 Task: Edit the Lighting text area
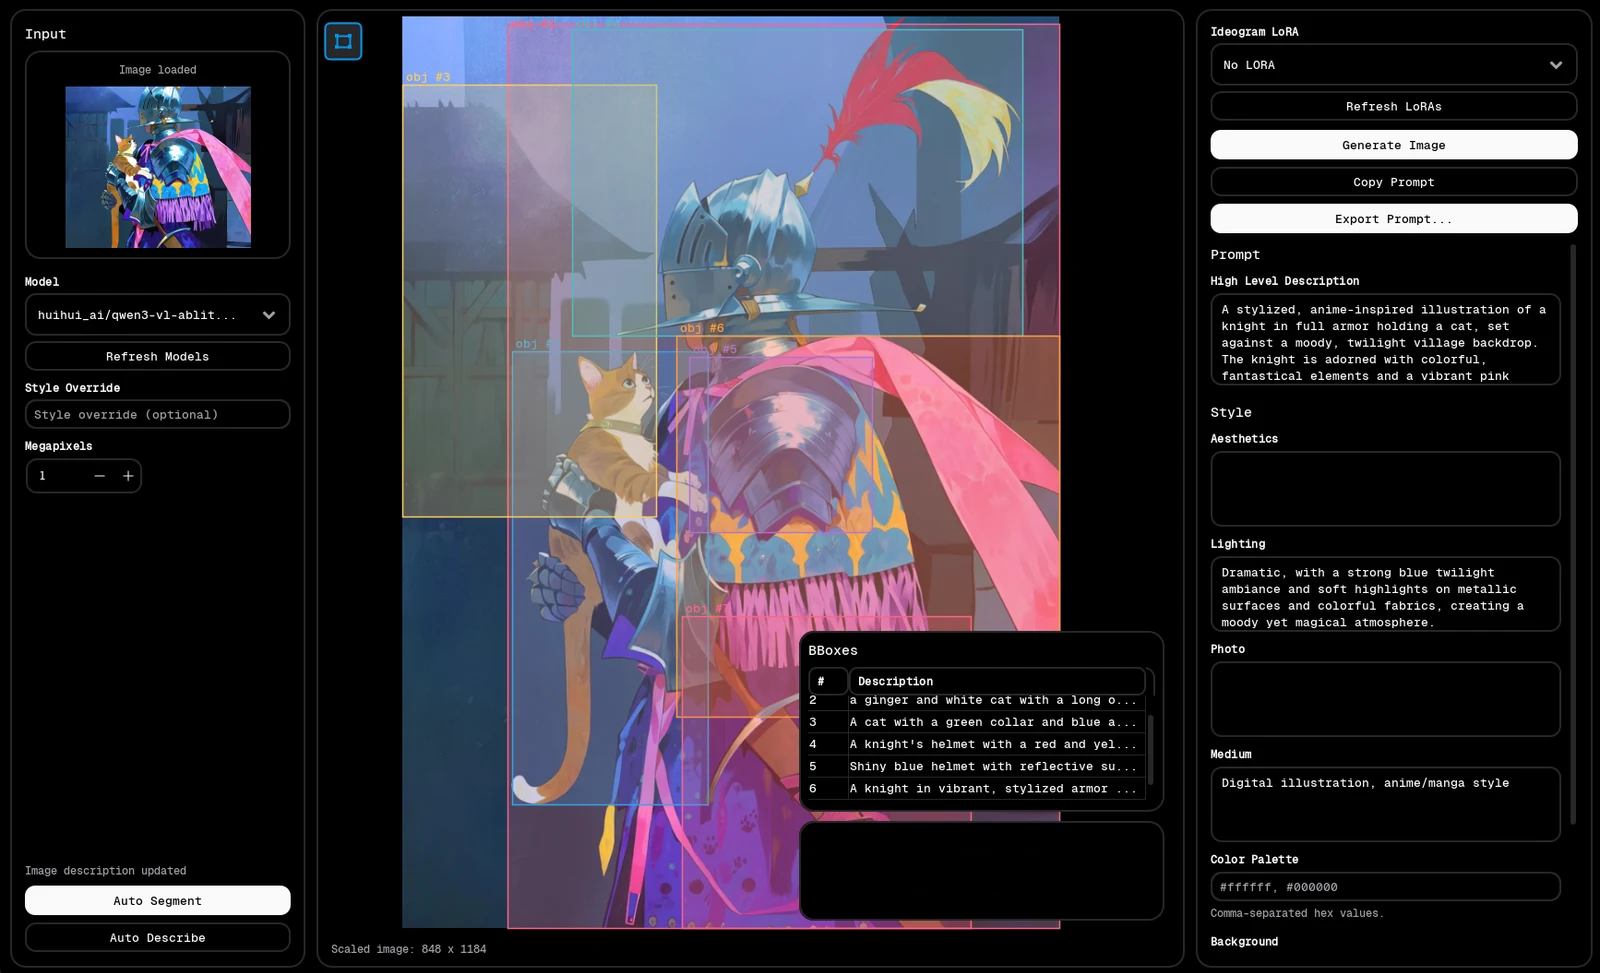click(x=1385, y=594)
